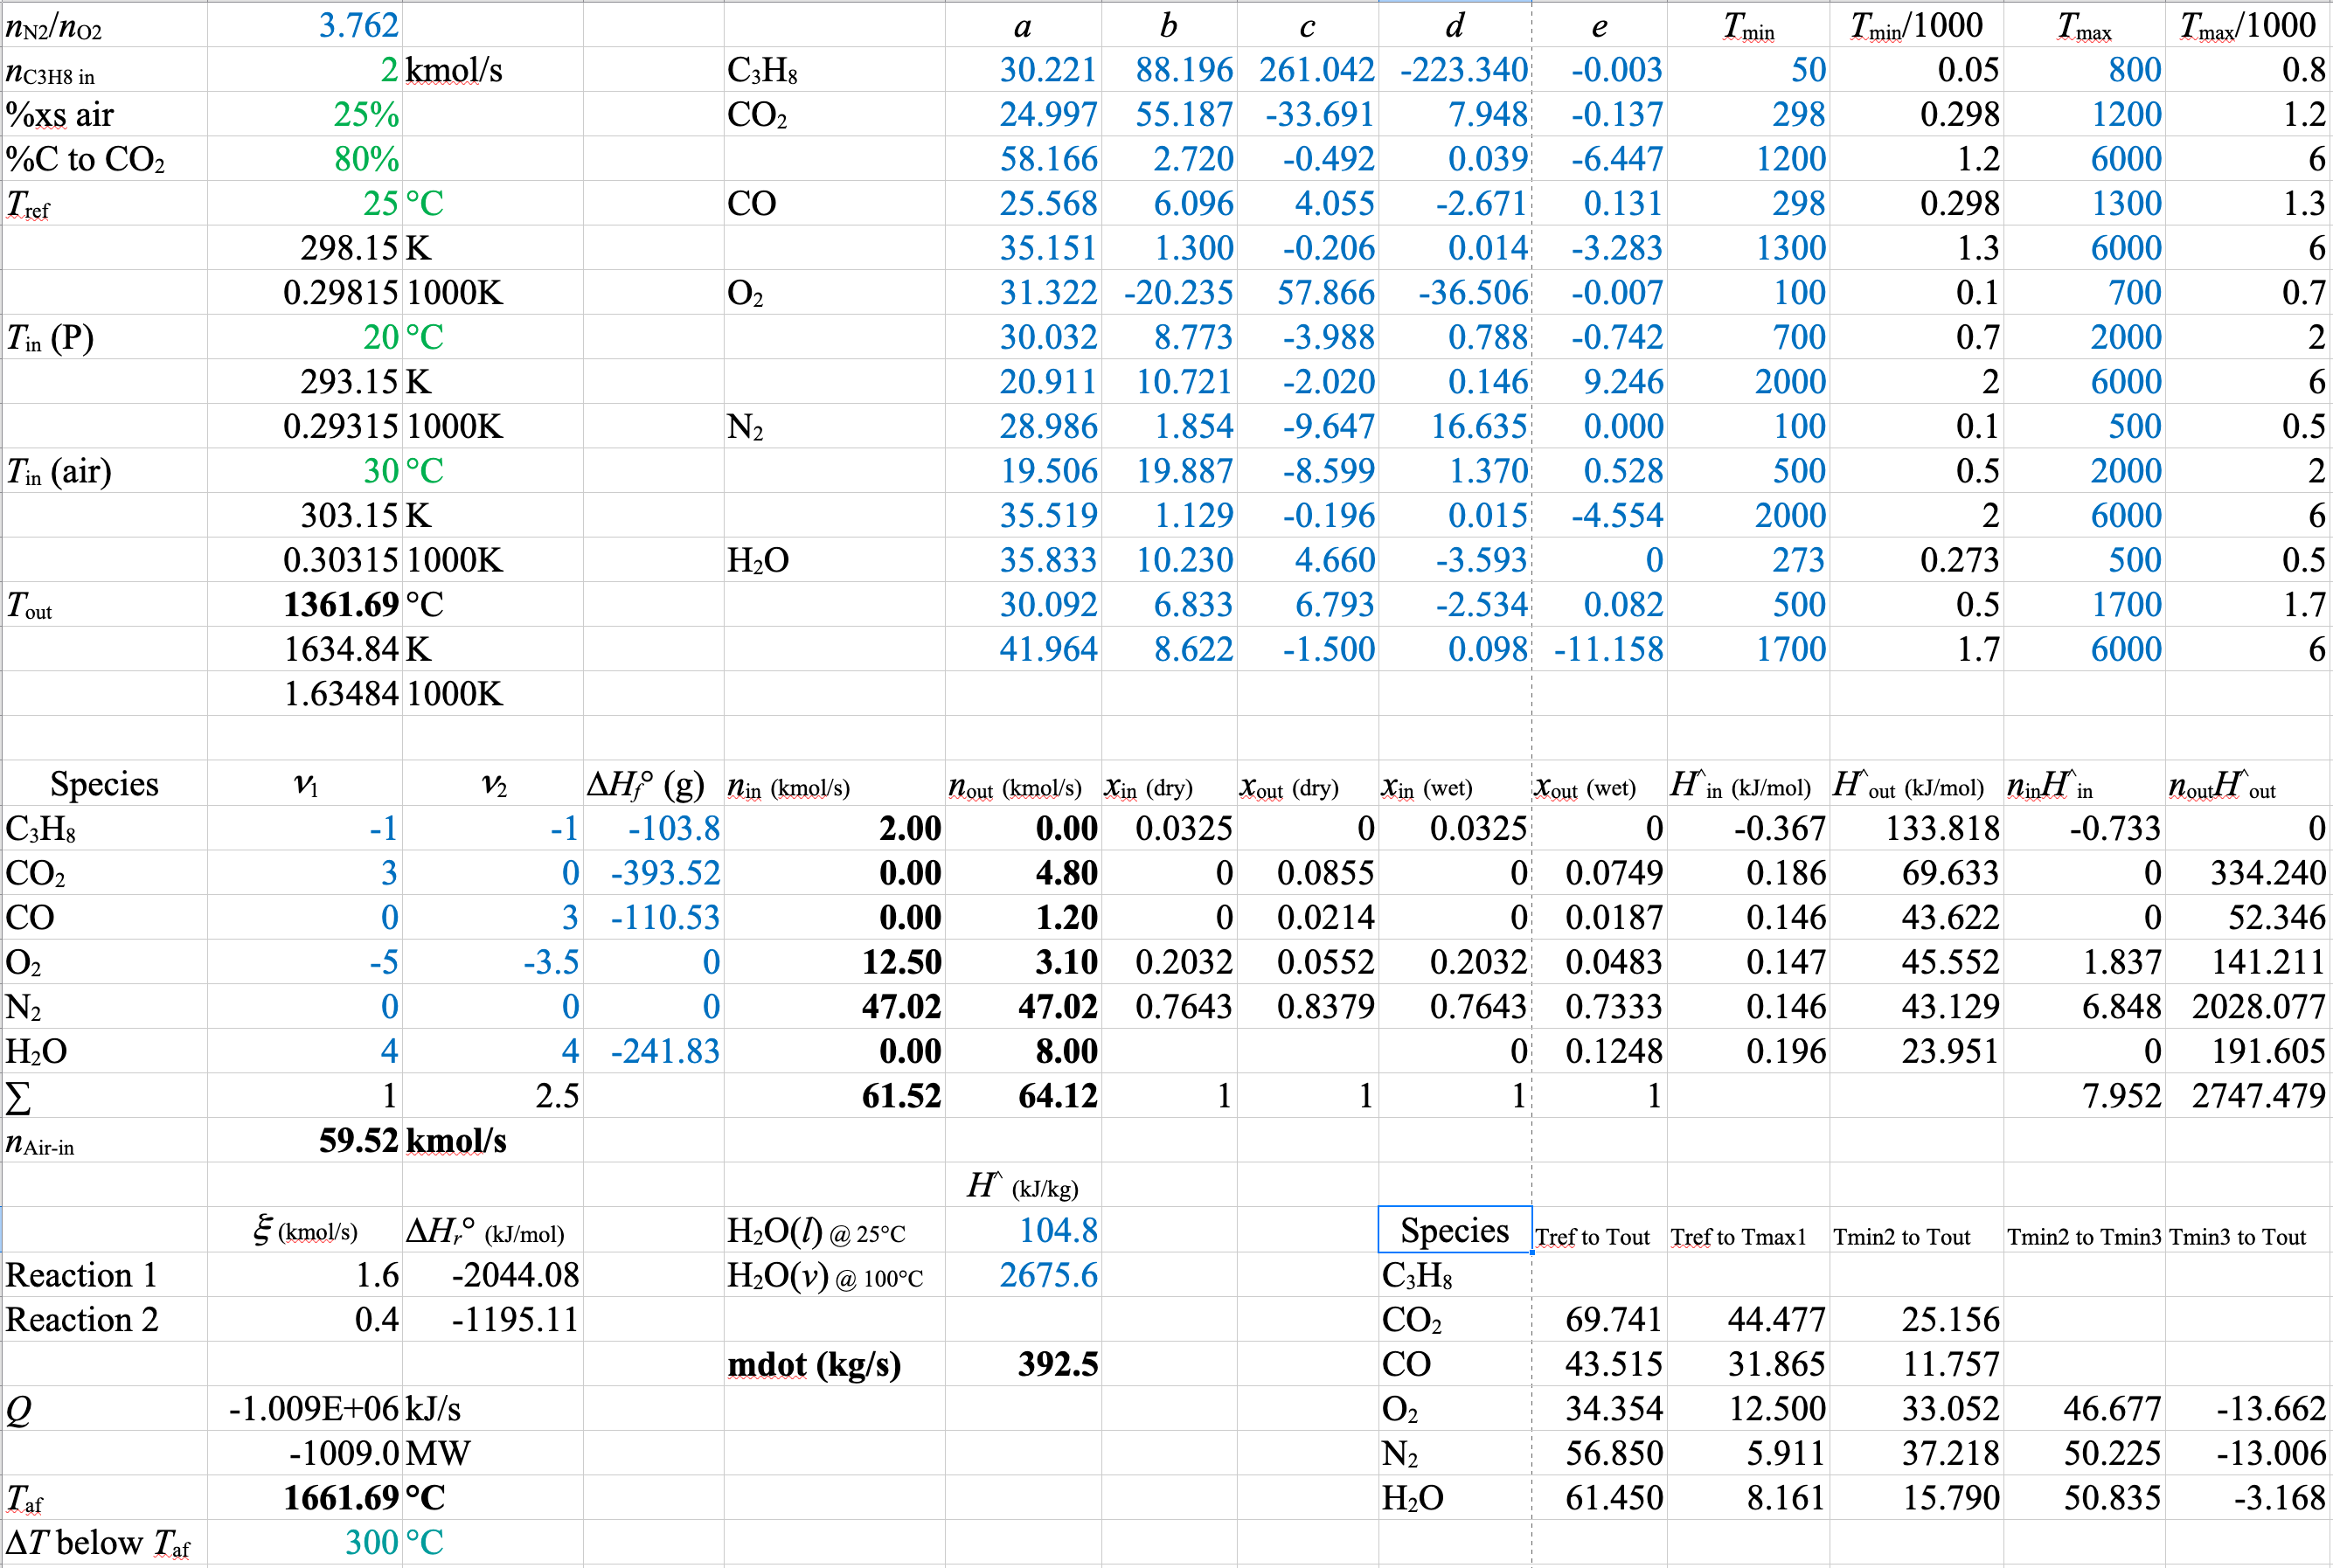
Task: Click the nAir-in value 59.52
Action: [x=358, y=1141]
